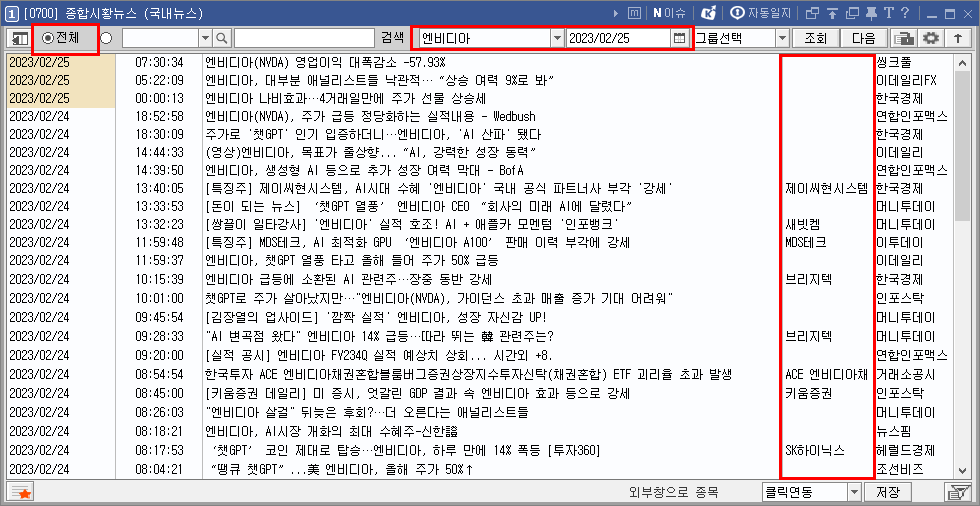
Task: Click the 다음 button
Action: [863, 38]
